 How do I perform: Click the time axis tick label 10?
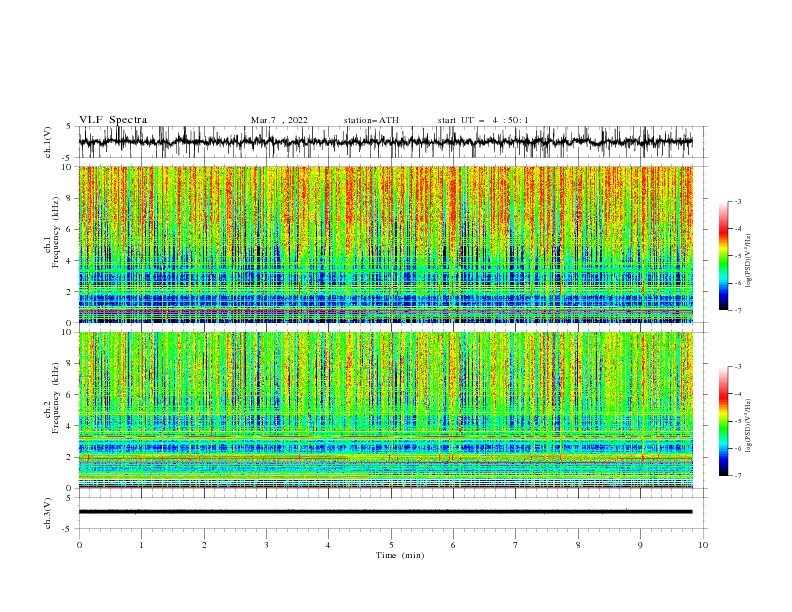click(x=703, y=545)
